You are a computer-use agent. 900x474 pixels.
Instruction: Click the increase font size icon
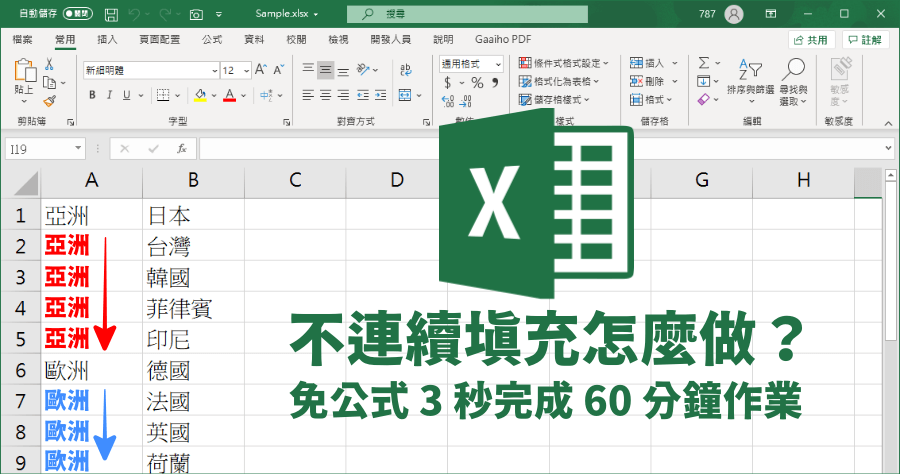pos(261,70)
